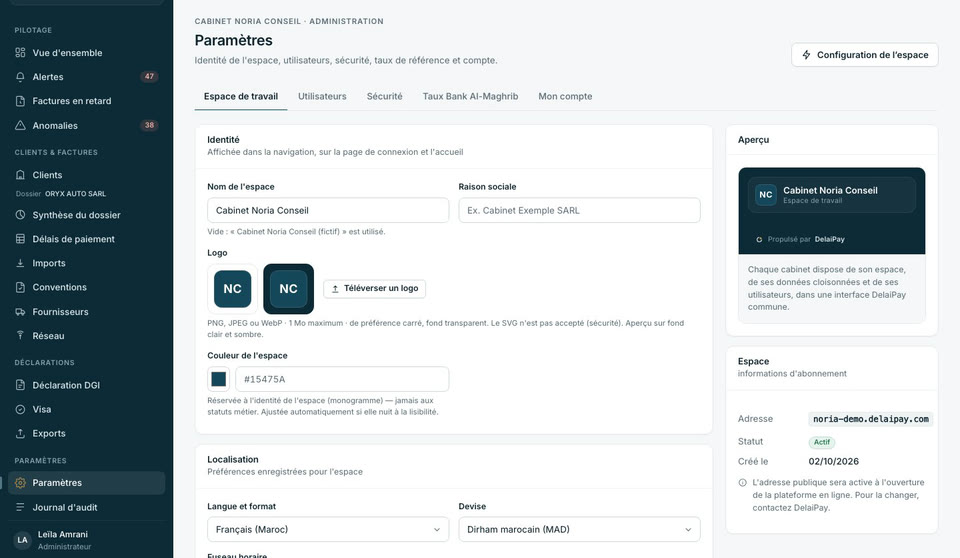The height and width of the screenshot is (558, 960).
Task: Open the Devise dropdown
Action: [579, 529]
